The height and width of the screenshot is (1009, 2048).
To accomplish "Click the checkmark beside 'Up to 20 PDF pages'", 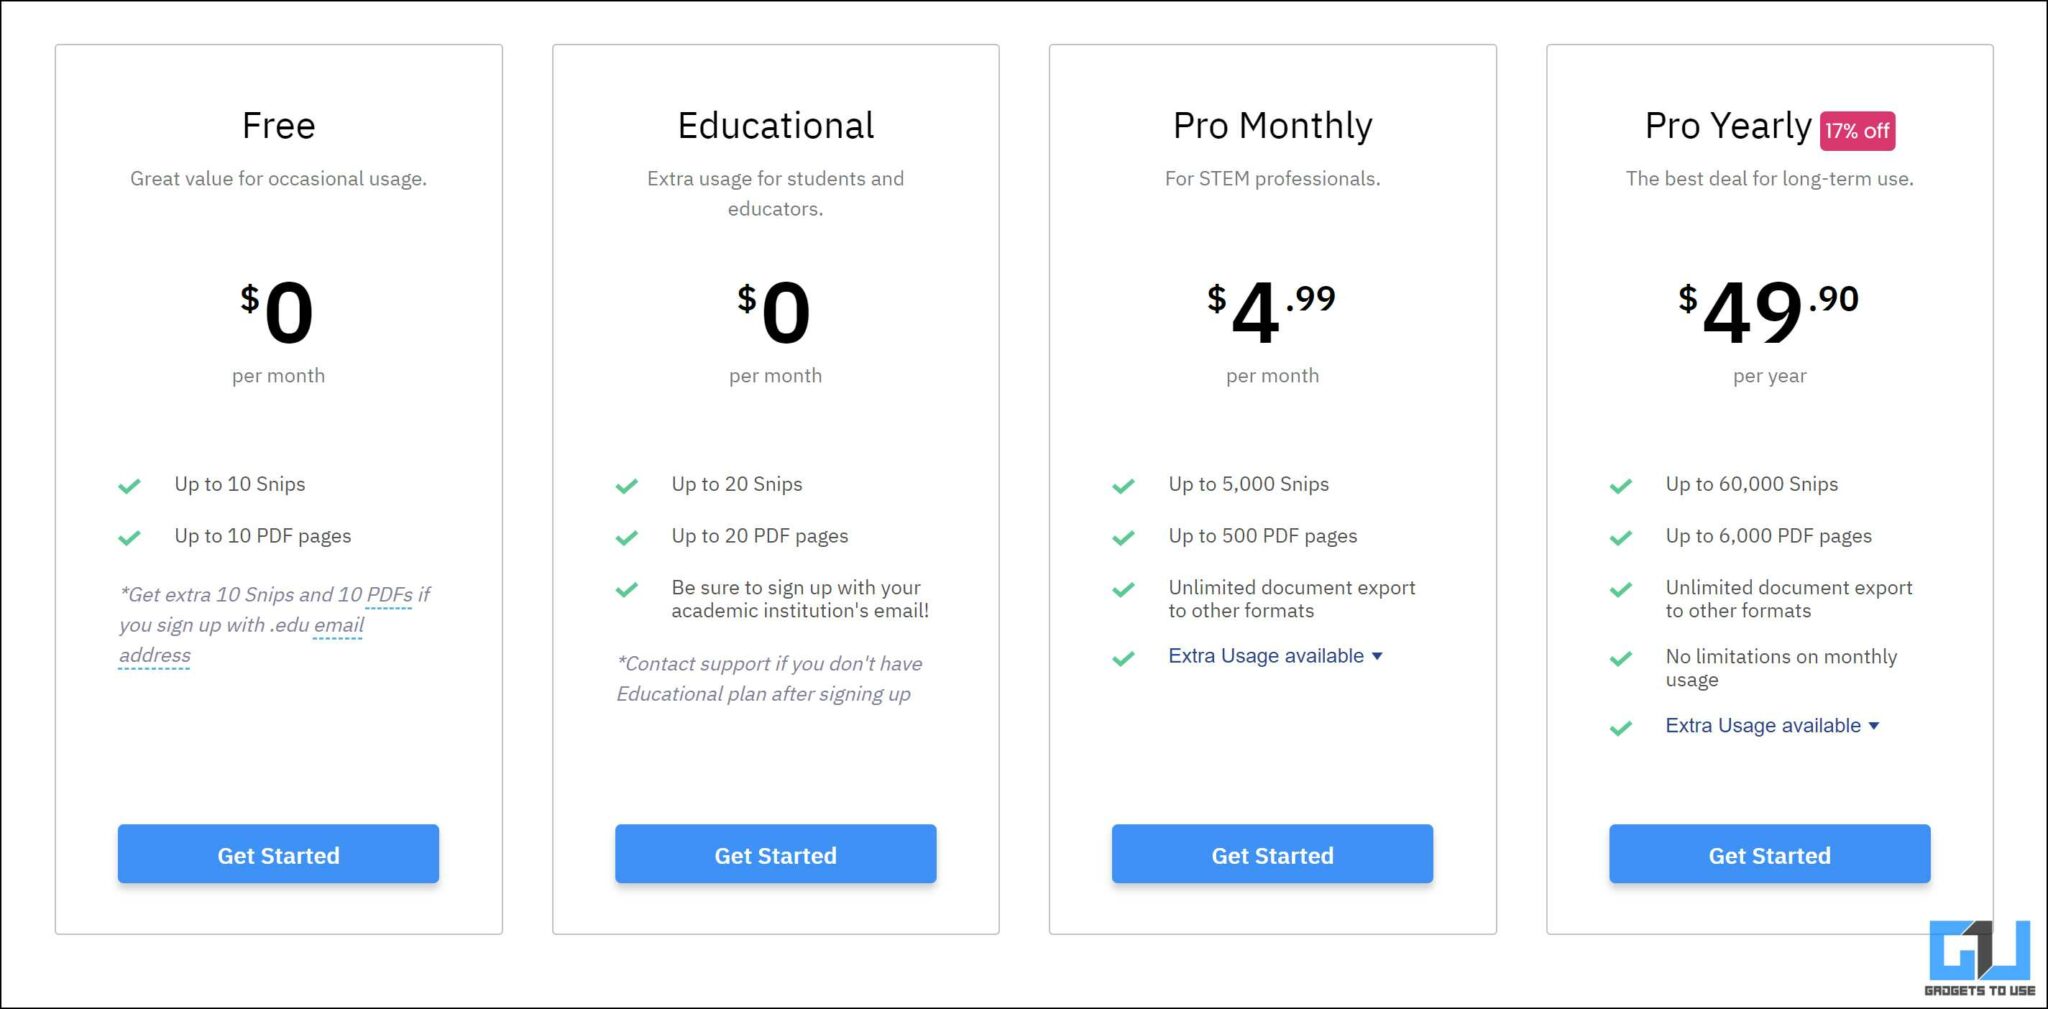I will pyautogui.click(x=627, y=537).
